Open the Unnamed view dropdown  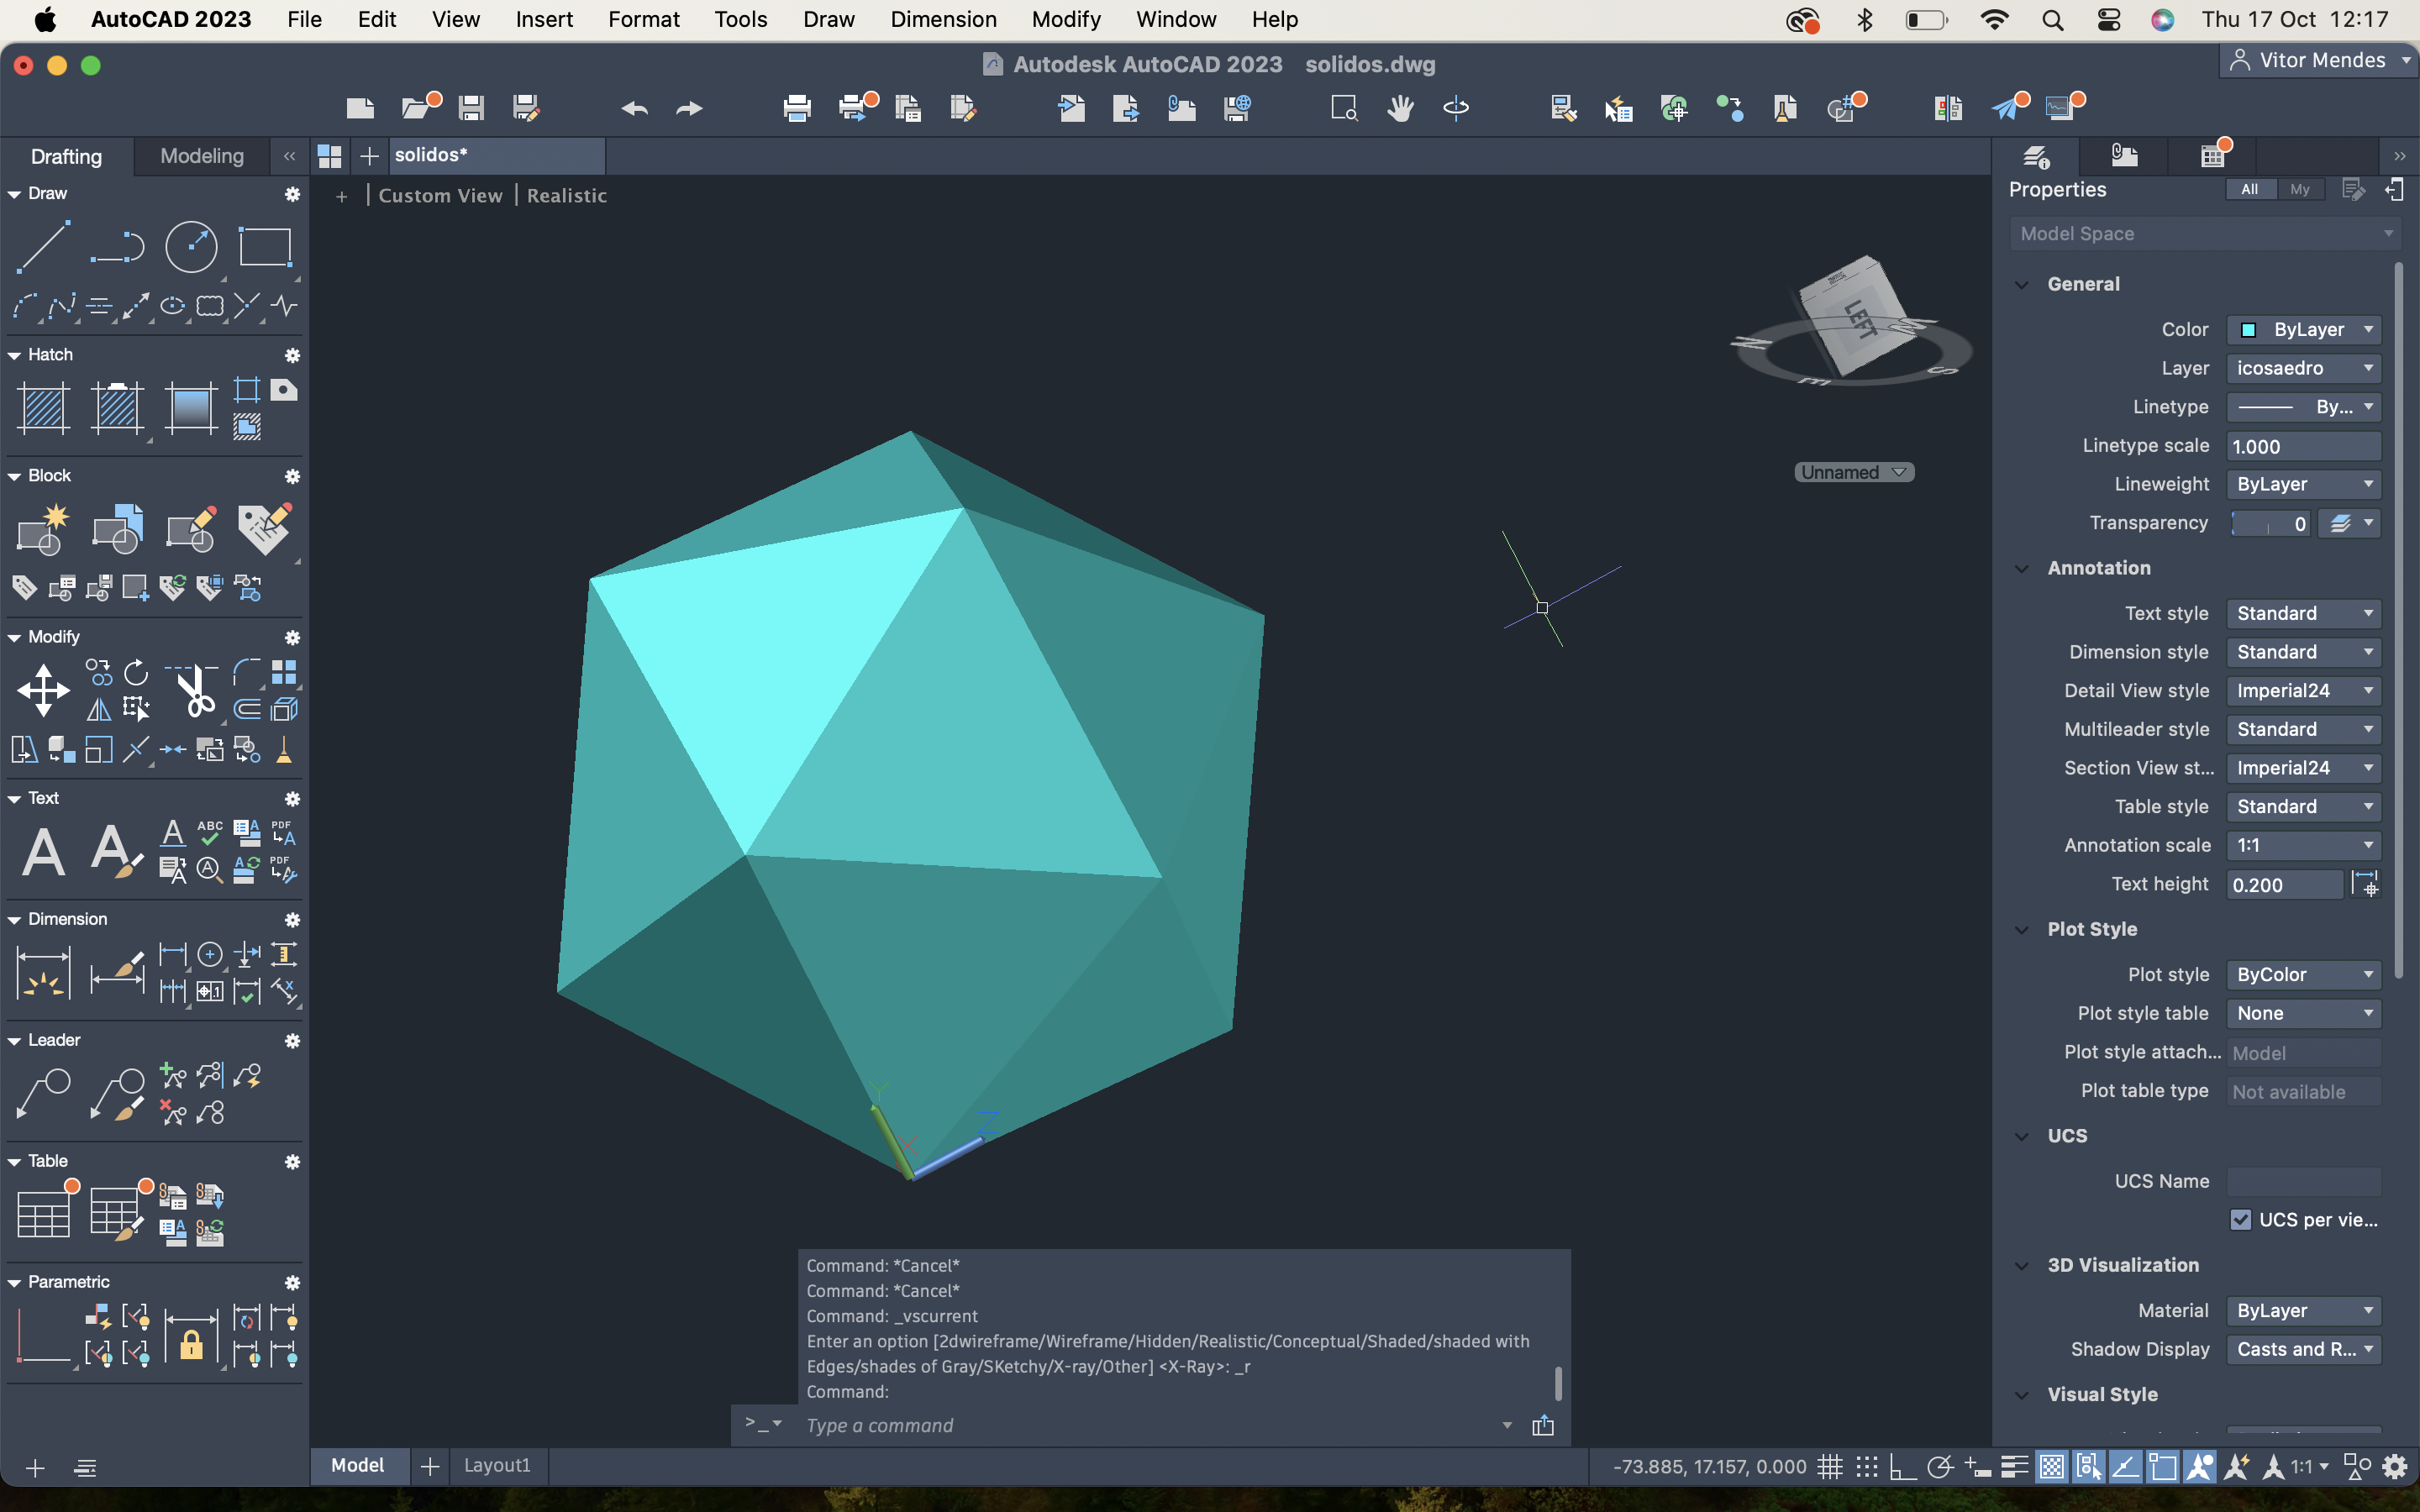click(x=1854, y=472)
